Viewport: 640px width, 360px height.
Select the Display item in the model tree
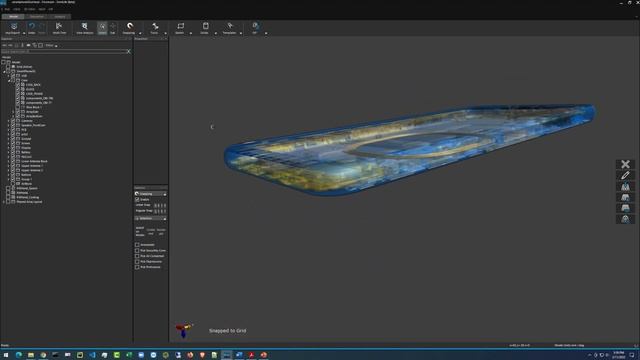pos(26,148)
